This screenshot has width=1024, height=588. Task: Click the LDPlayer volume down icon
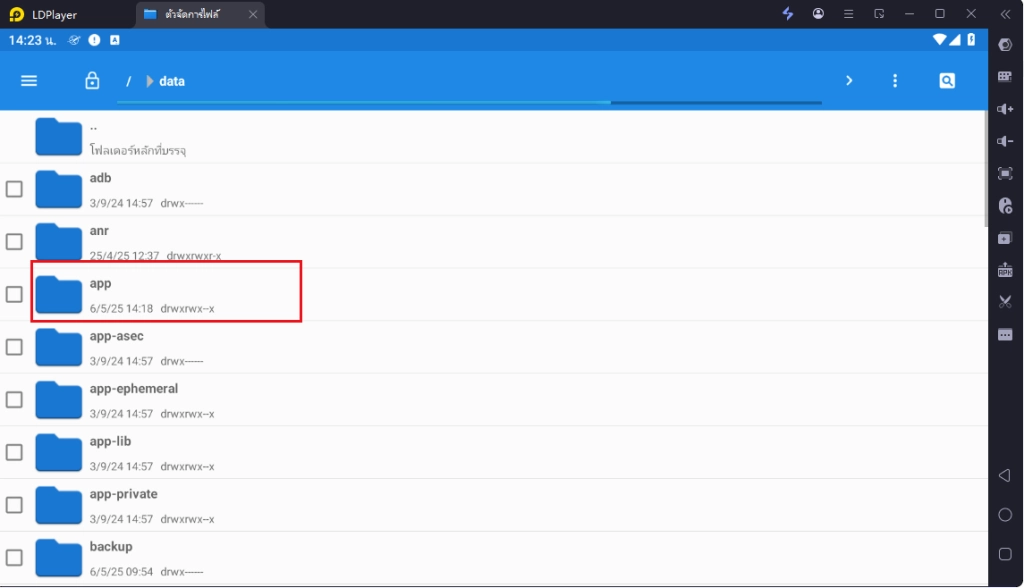click(1005, 141)
